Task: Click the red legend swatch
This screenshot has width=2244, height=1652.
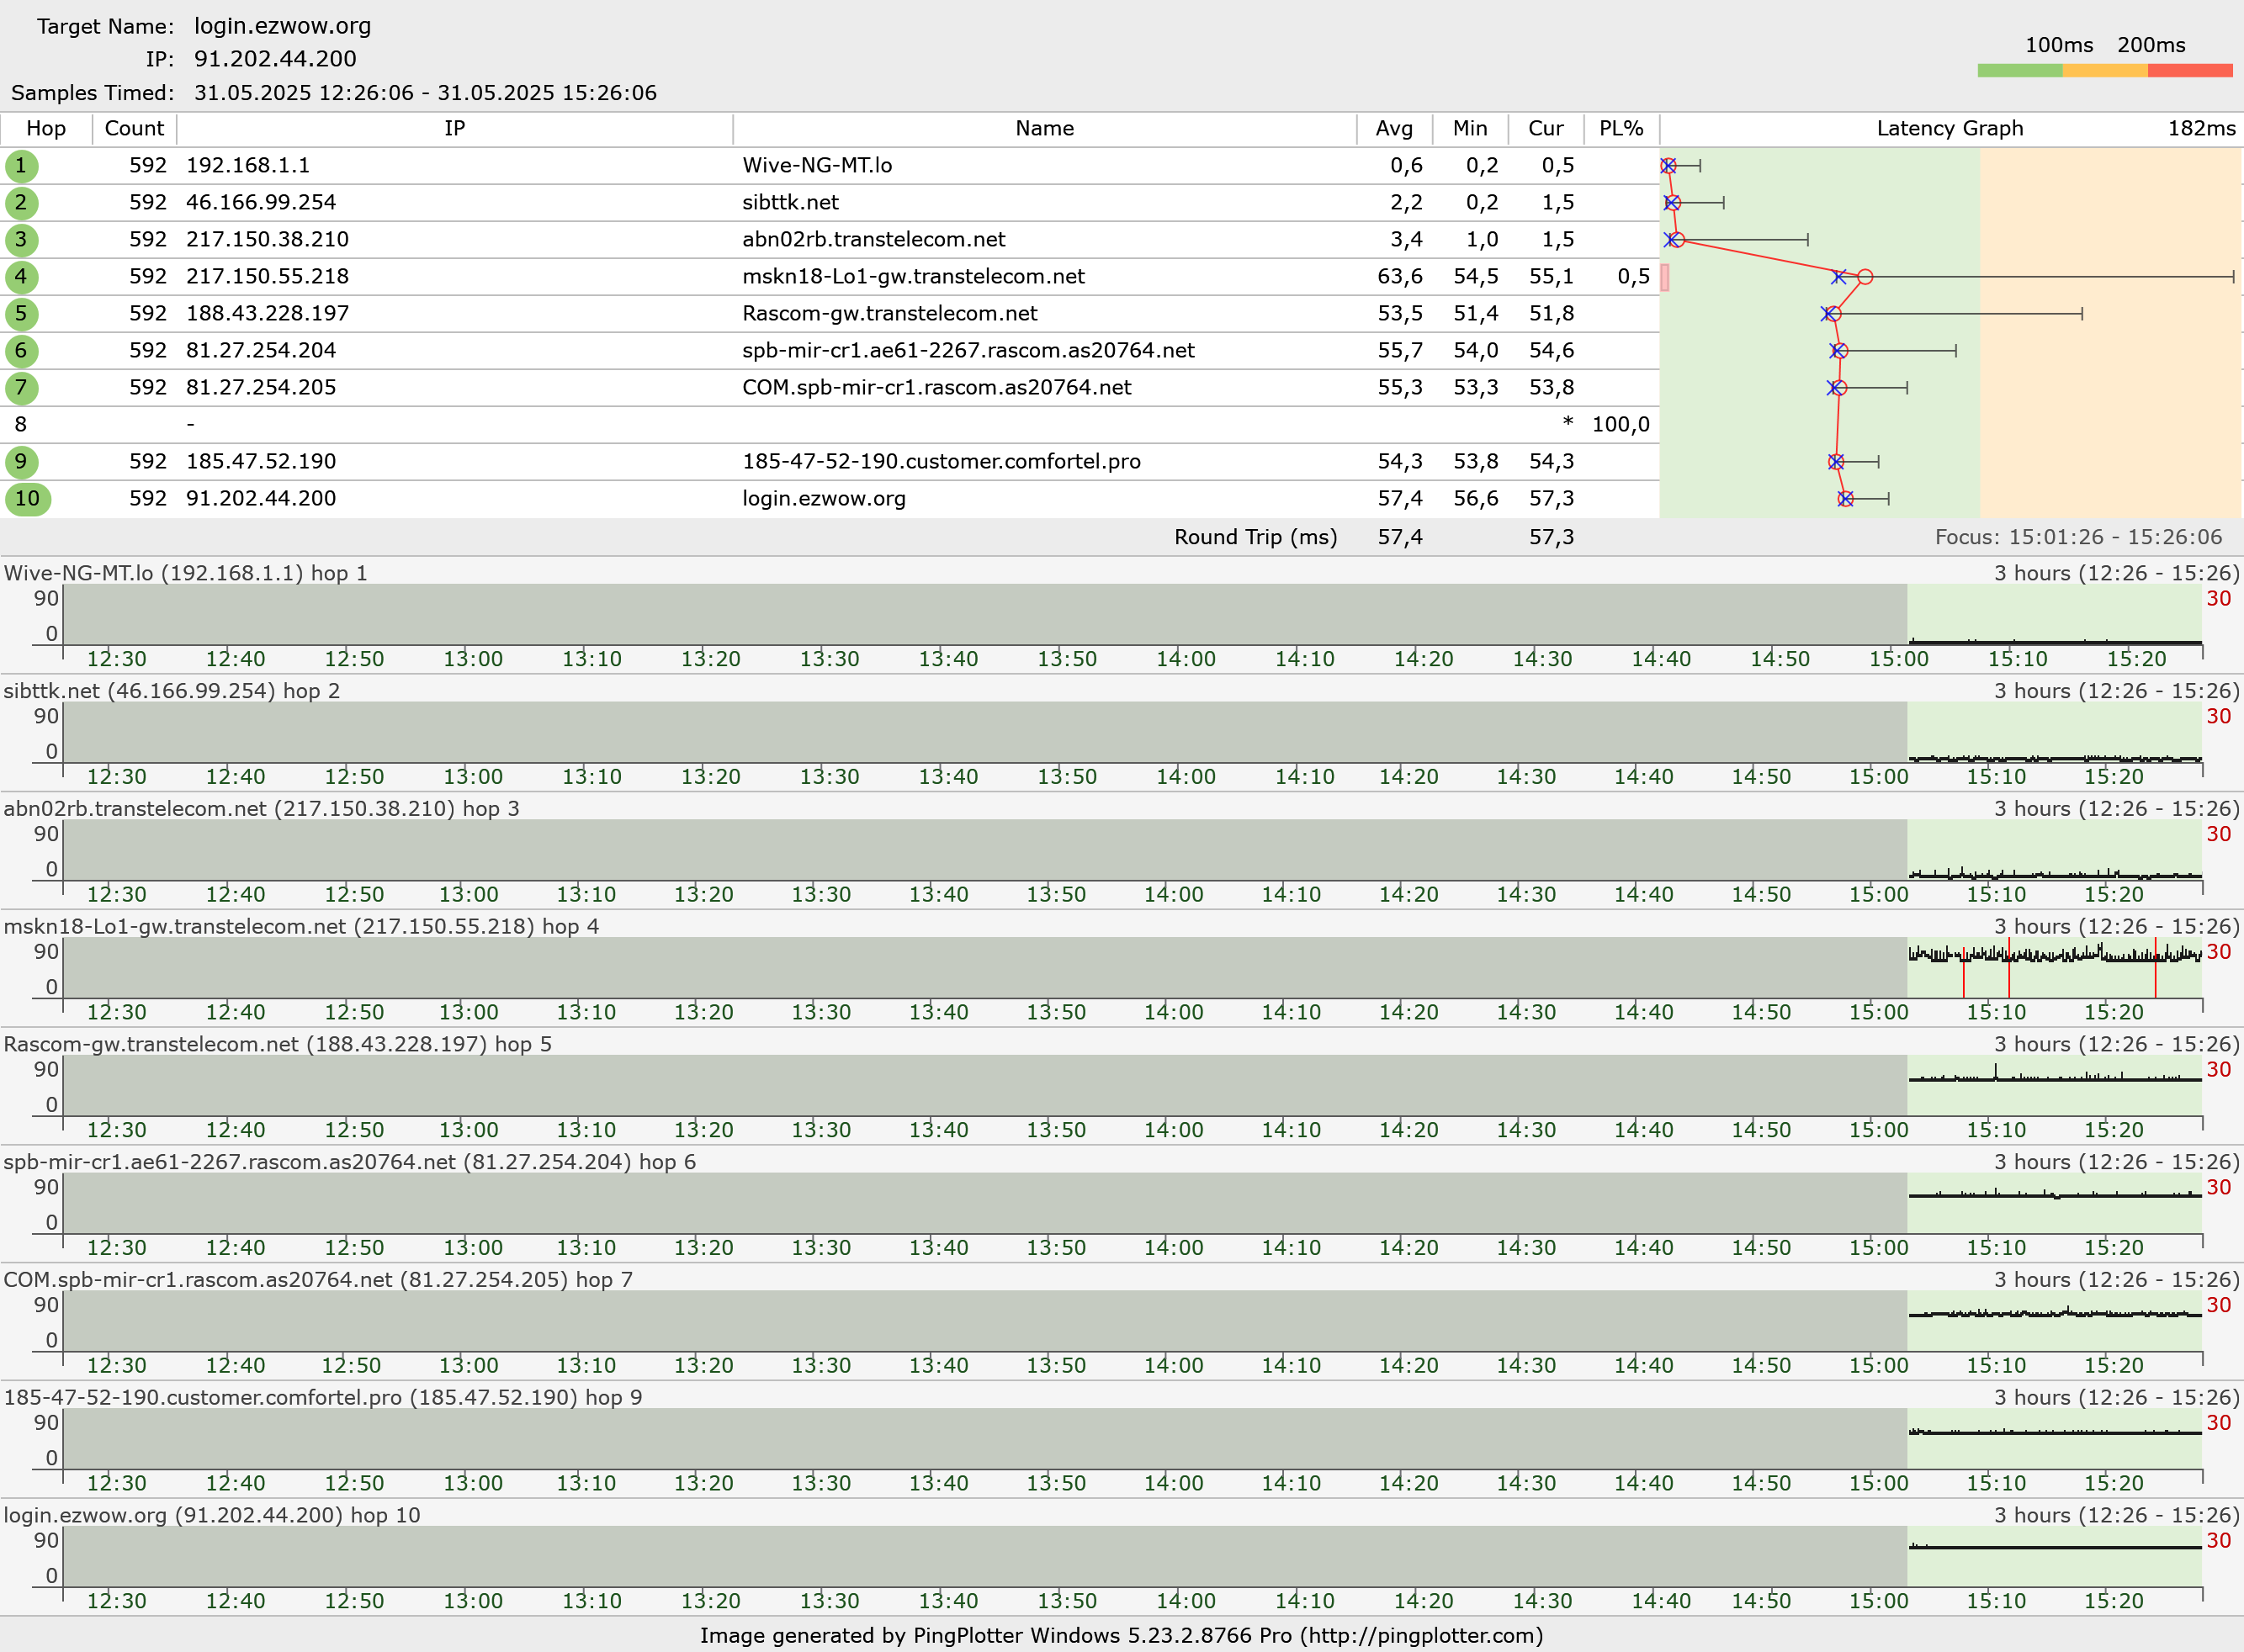Action: (x=2190, y=71)
